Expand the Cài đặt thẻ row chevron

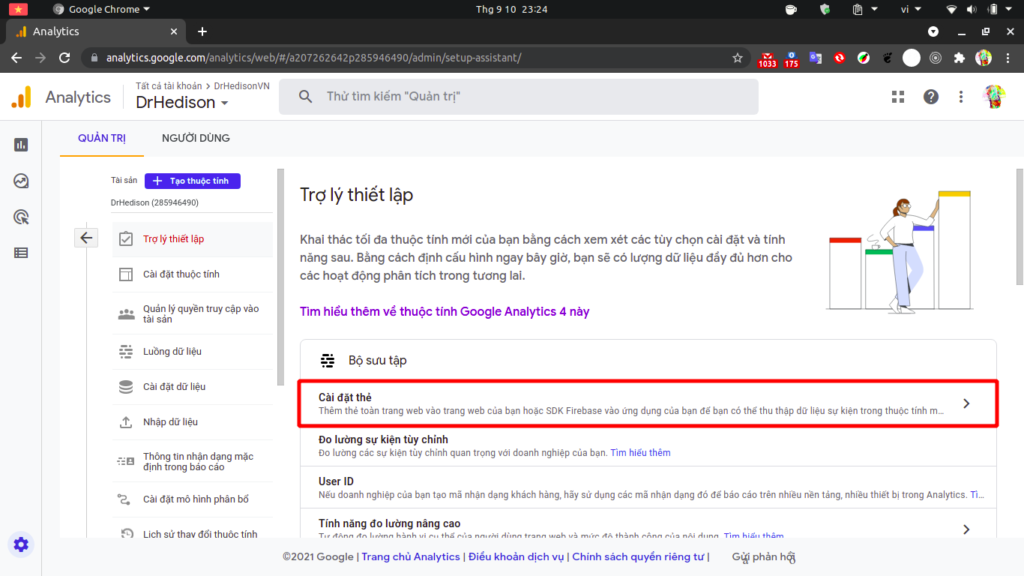point(966,404)
